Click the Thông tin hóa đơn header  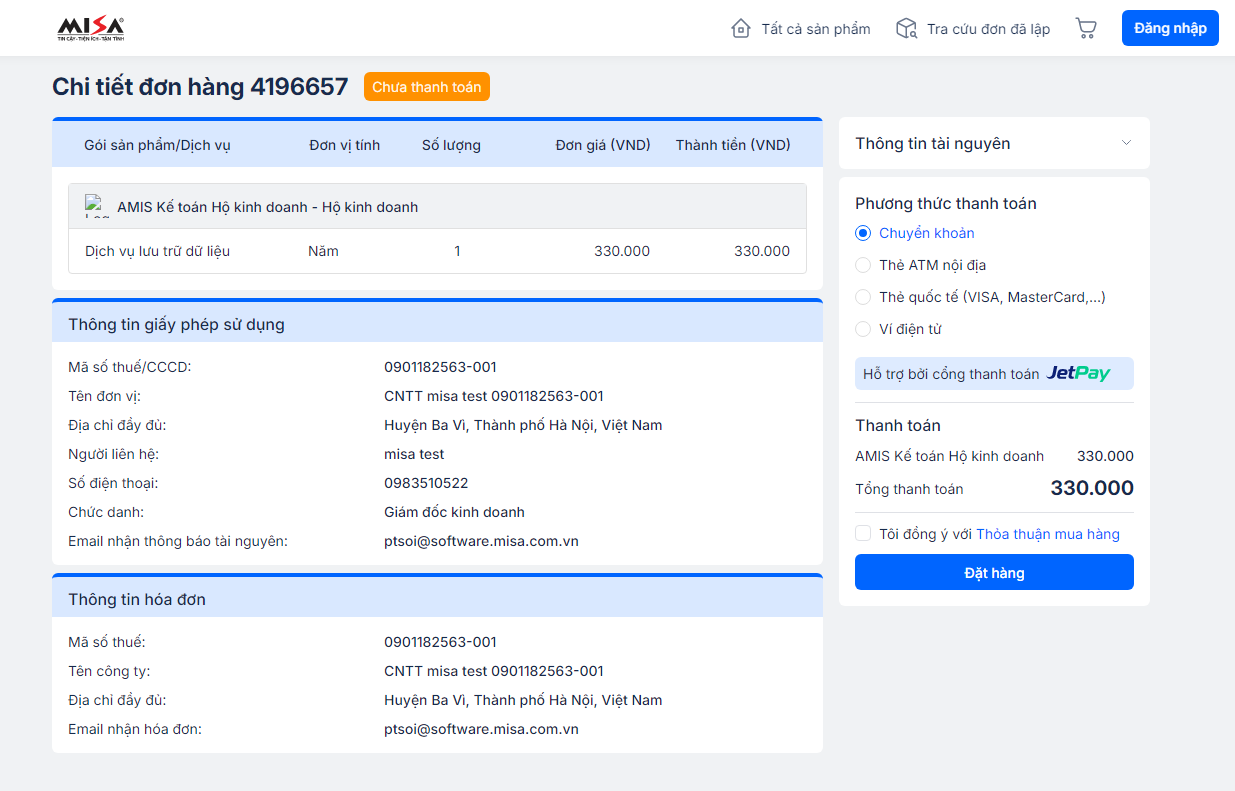tap(437, 599)
